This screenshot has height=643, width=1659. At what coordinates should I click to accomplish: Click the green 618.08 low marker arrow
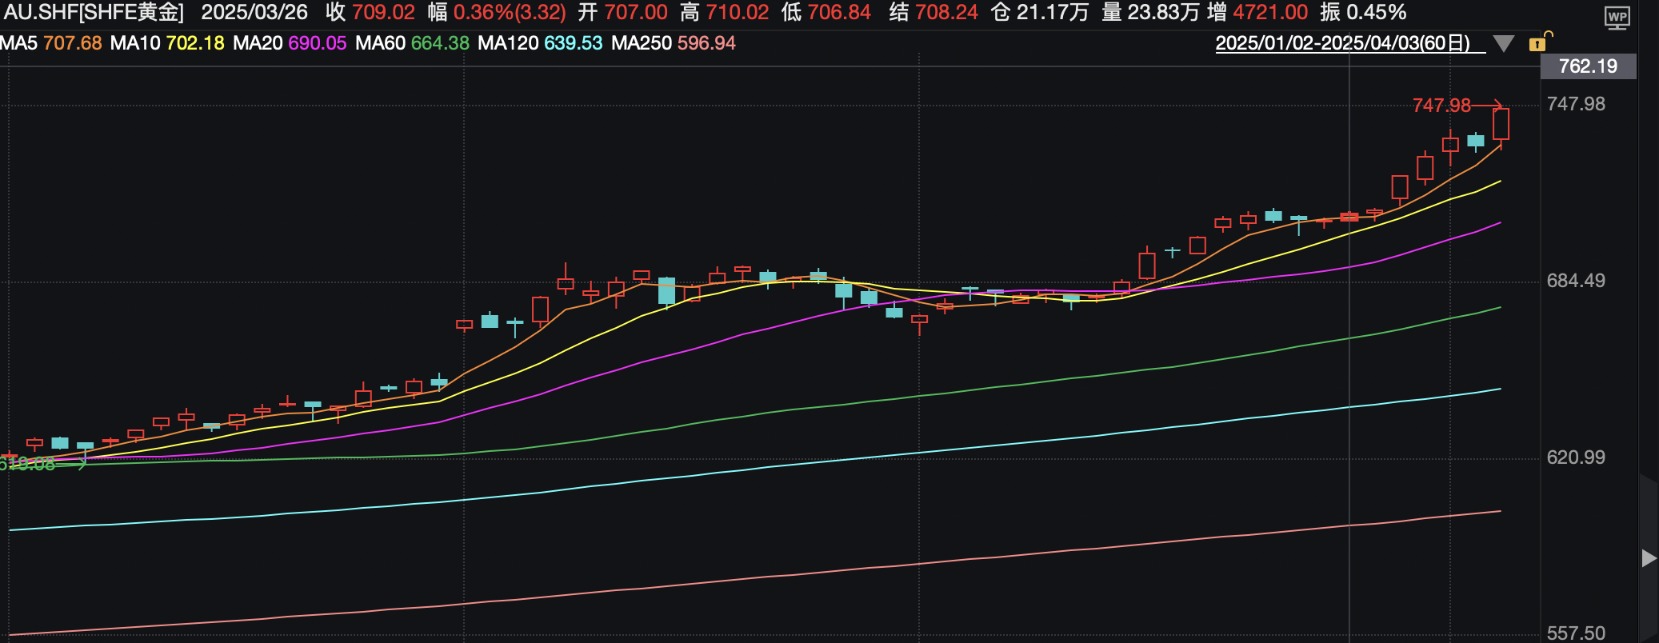tap(43, 464)
